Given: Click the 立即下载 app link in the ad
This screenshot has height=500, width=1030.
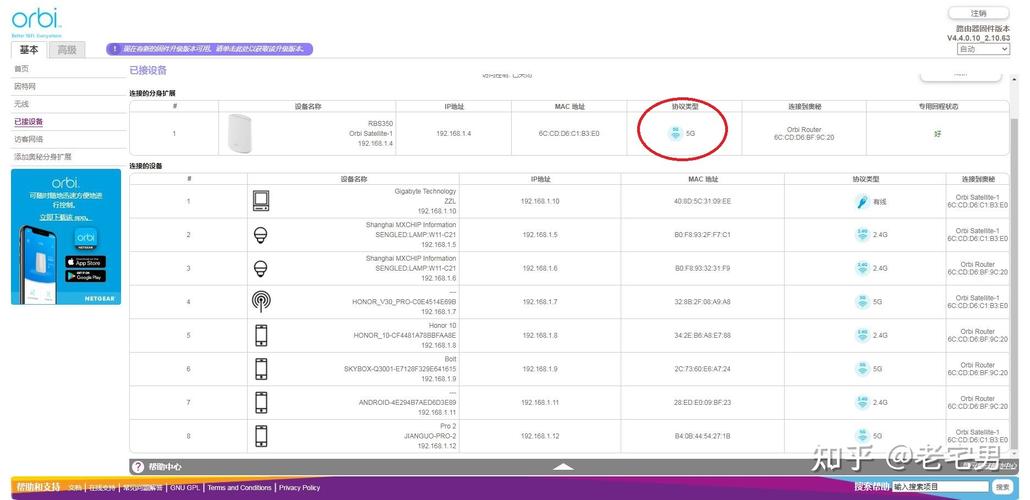Looking at the screenshot, I should (65, 217).
